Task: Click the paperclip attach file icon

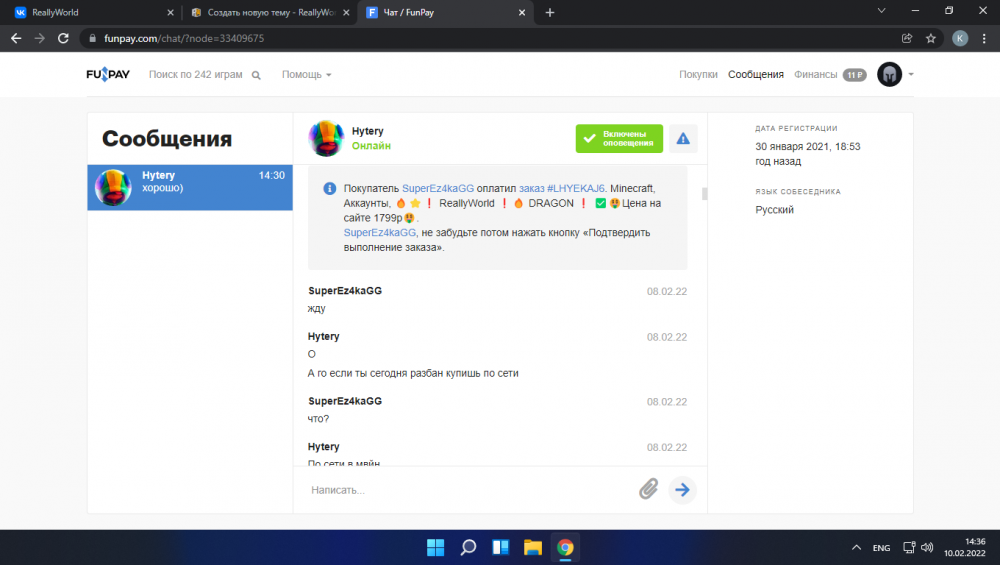Action: coord(649,489)
